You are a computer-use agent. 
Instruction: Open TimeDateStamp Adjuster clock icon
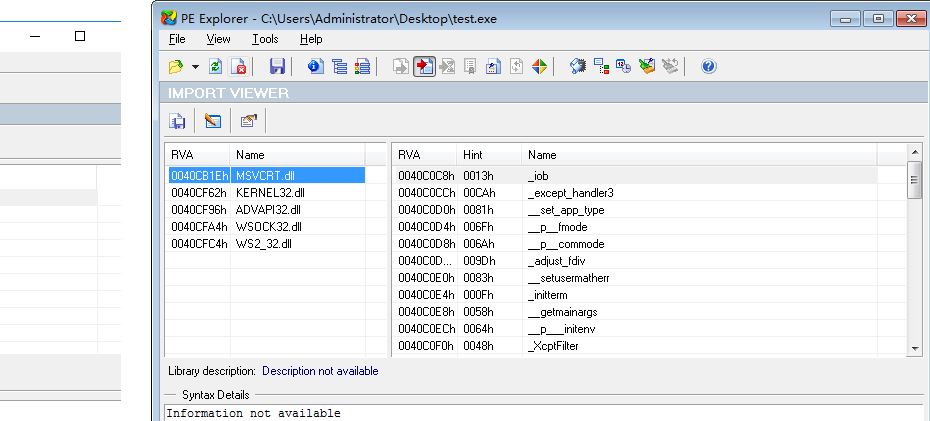(623, 66)
